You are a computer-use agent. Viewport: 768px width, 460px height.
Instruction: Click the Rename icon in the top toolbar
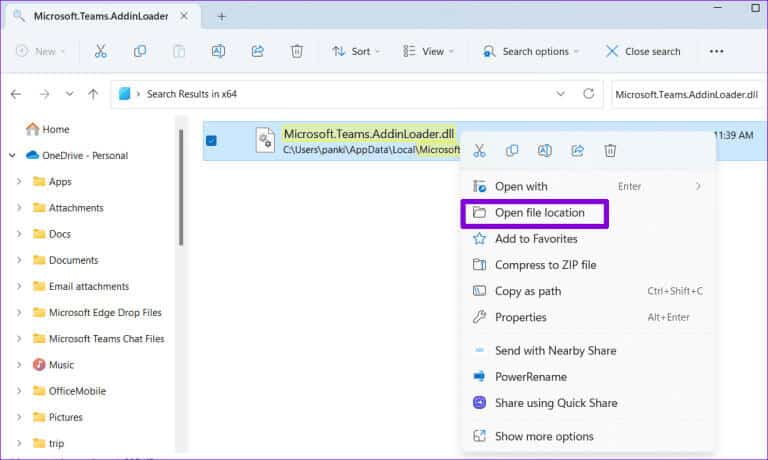click(x=218, y=51)
